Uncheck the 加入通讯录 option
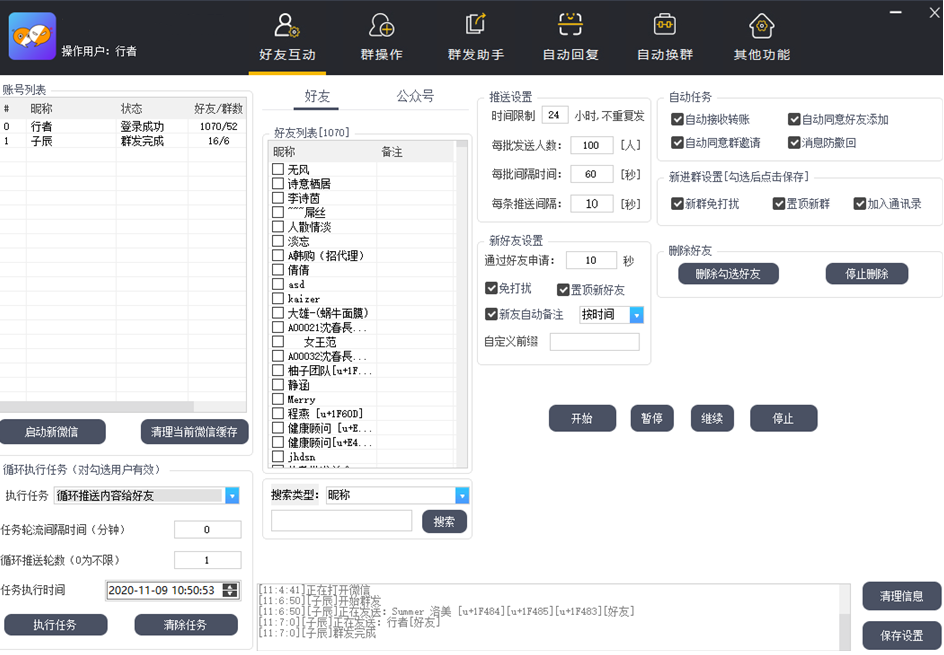The width and height of the screenshot is (944, 655). (x=859, y=203)
